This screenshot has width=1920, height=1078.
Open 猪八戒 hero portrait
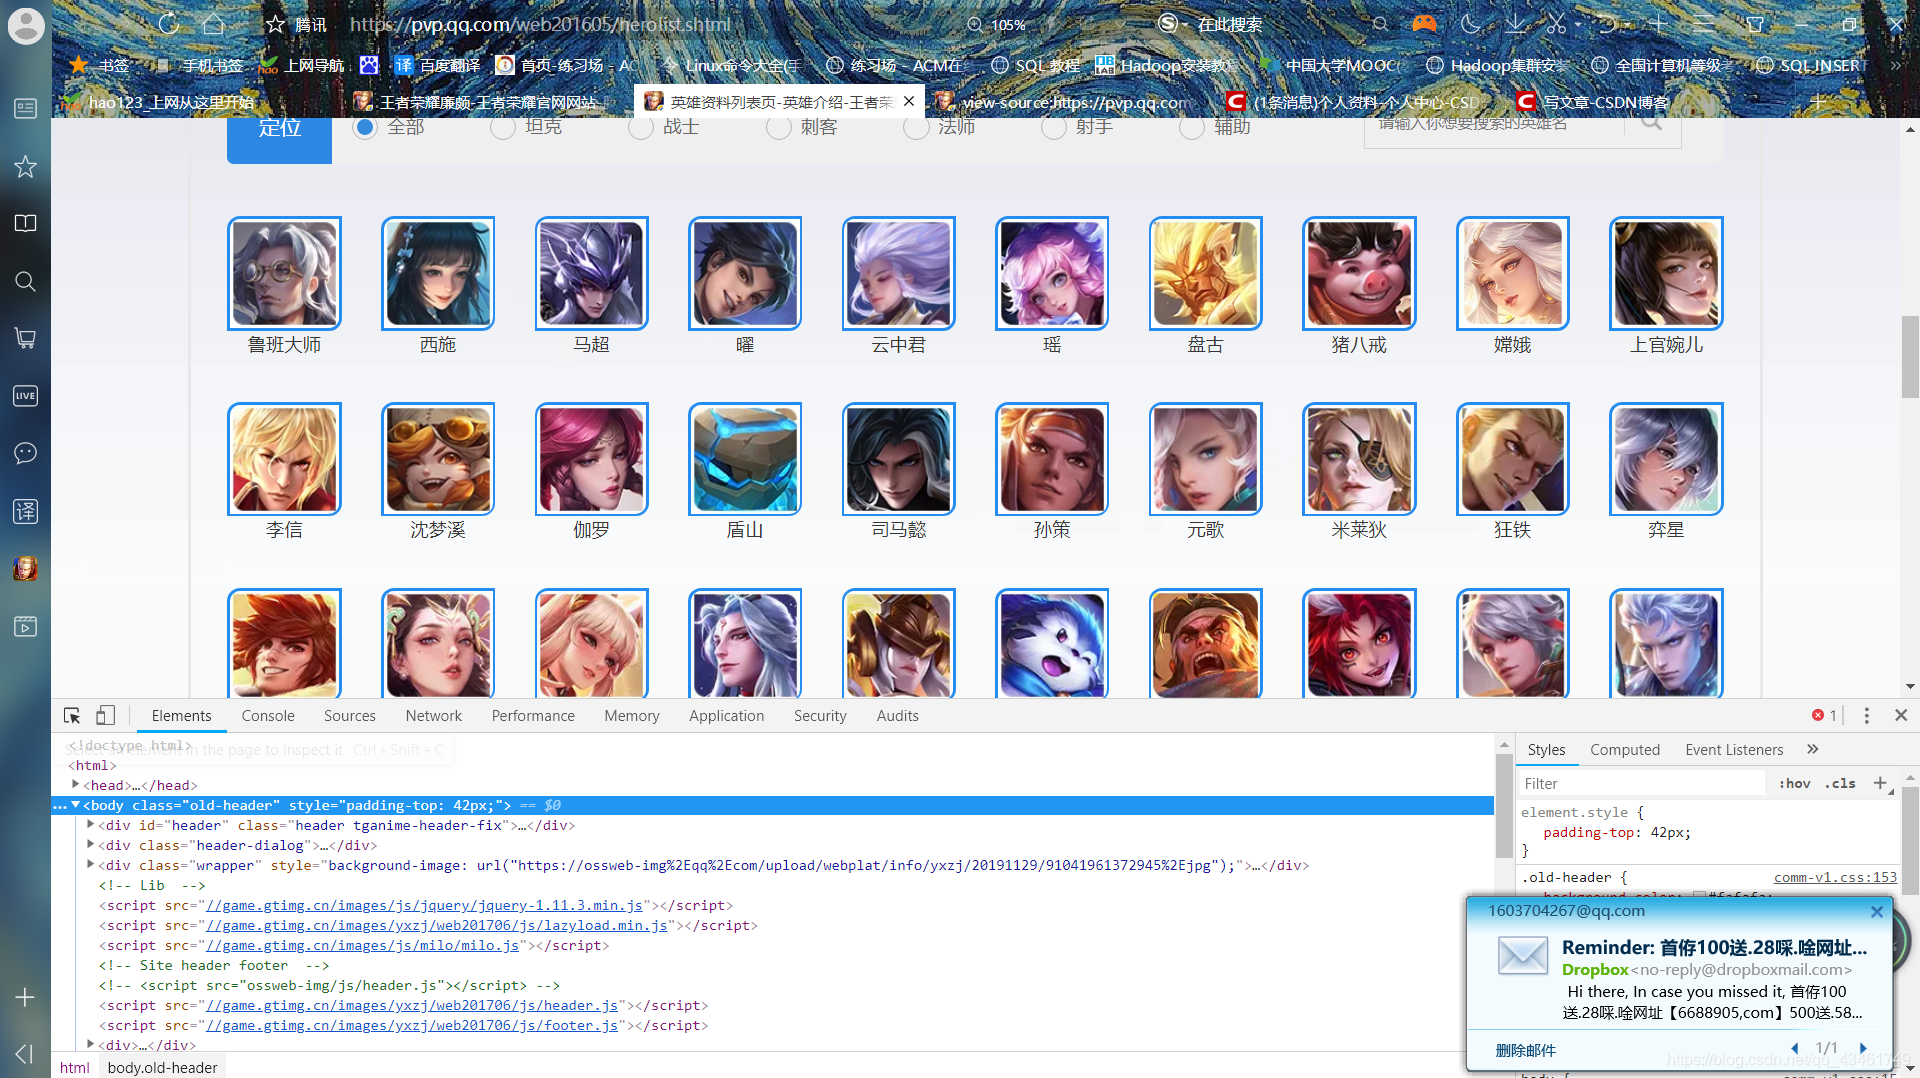[1359, 273]
